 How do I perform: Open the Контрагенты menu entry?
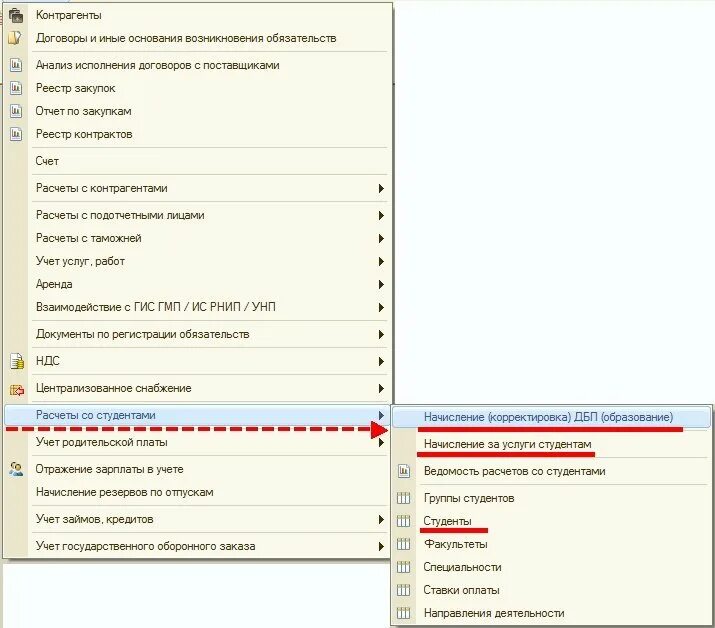tap(197, 15)
